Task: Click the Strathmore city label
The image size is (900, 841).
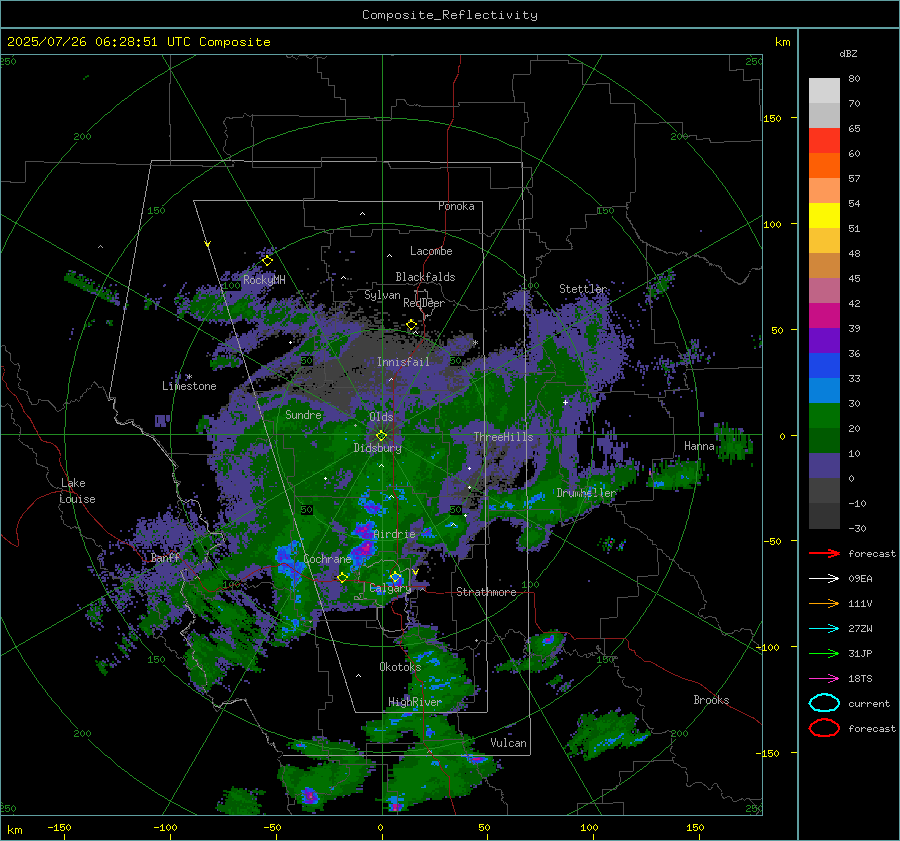Action: click(x=486, y=592)
